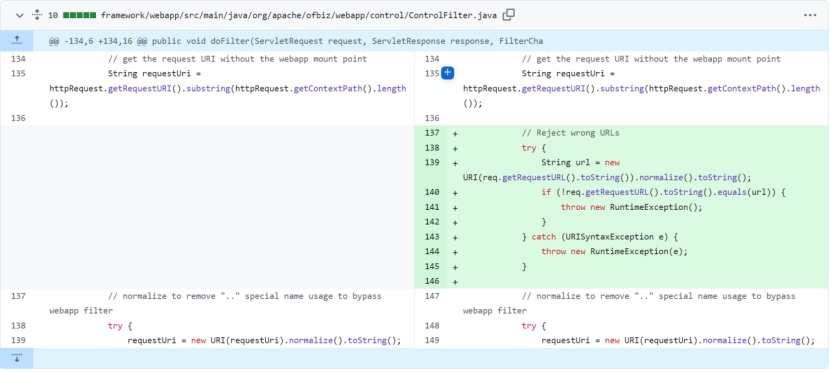Select right-side line number 142
Screen dimensions: 830x372
[432, 222]
